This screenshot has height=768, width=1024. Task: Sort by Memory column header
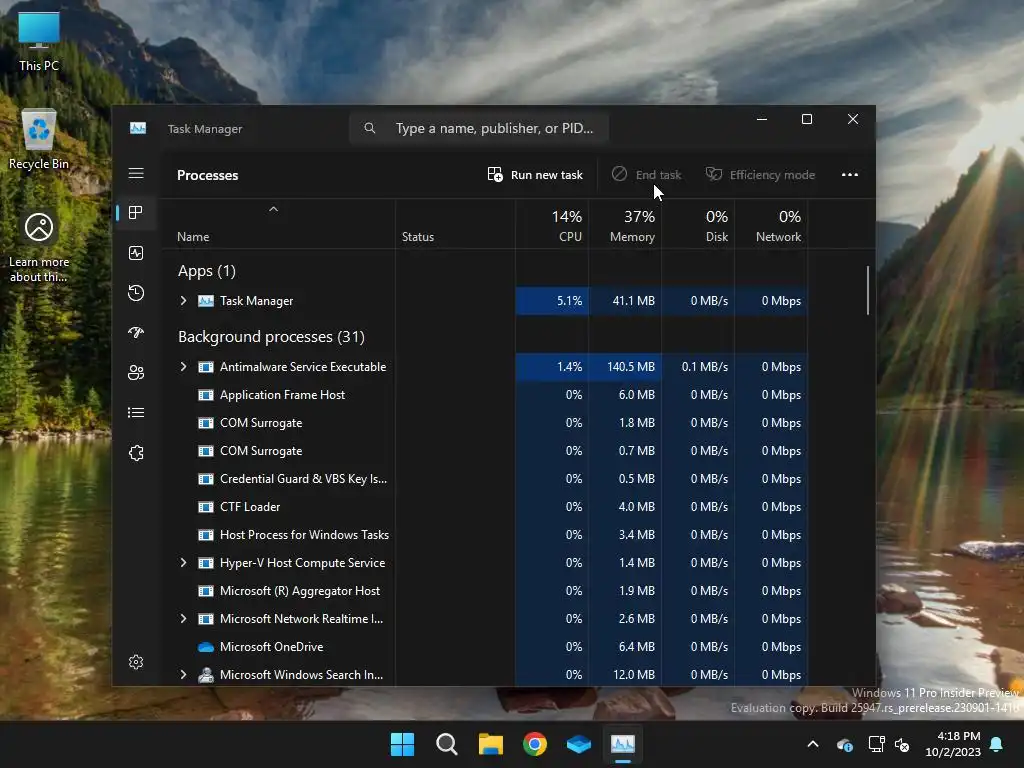coord(626,225)
